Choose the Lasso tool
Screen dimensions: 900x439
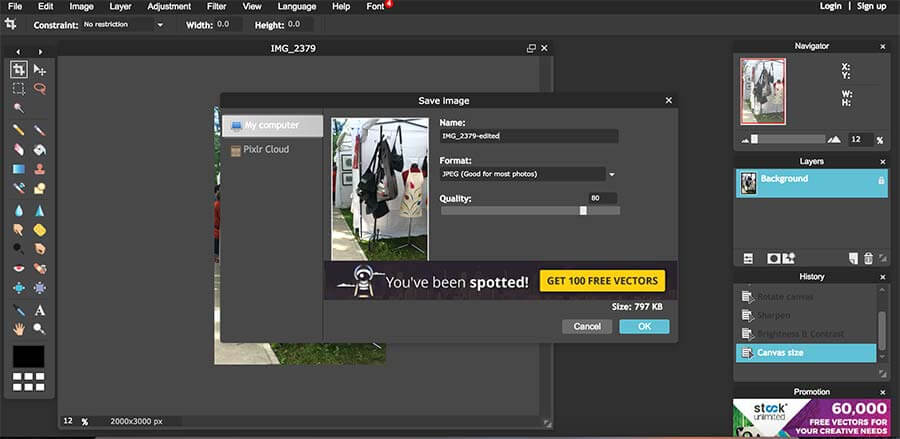pos(40,89)
